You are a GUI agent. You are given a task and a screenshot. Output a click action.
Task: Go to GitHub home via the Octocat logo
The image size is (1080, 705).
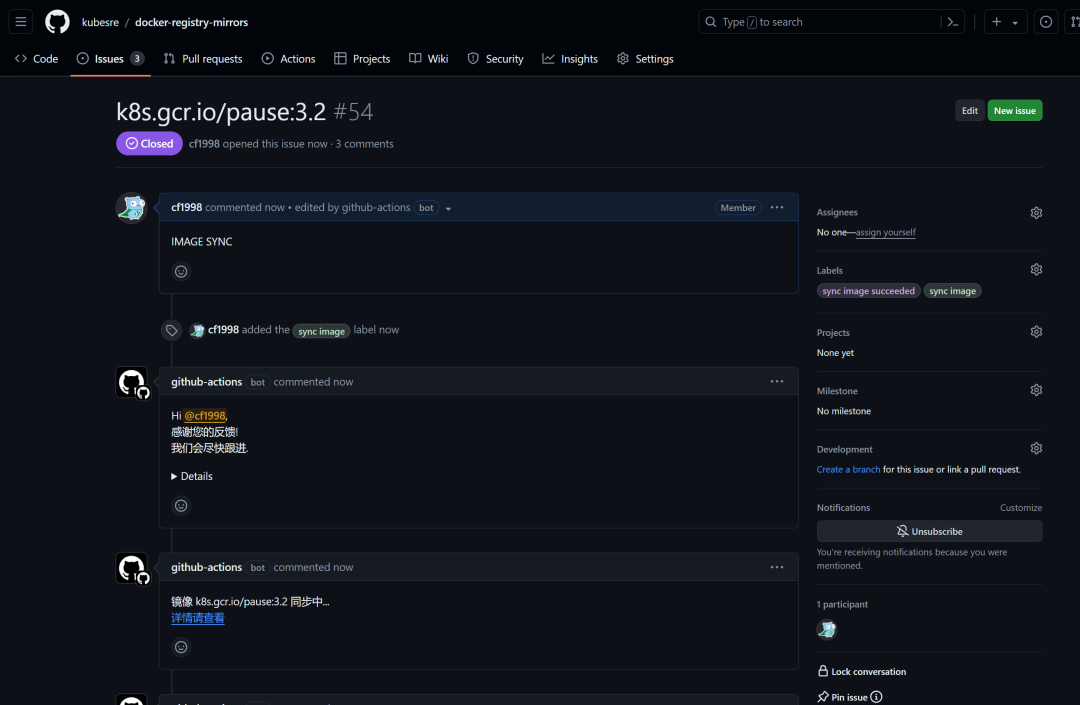tap(57, 22)
